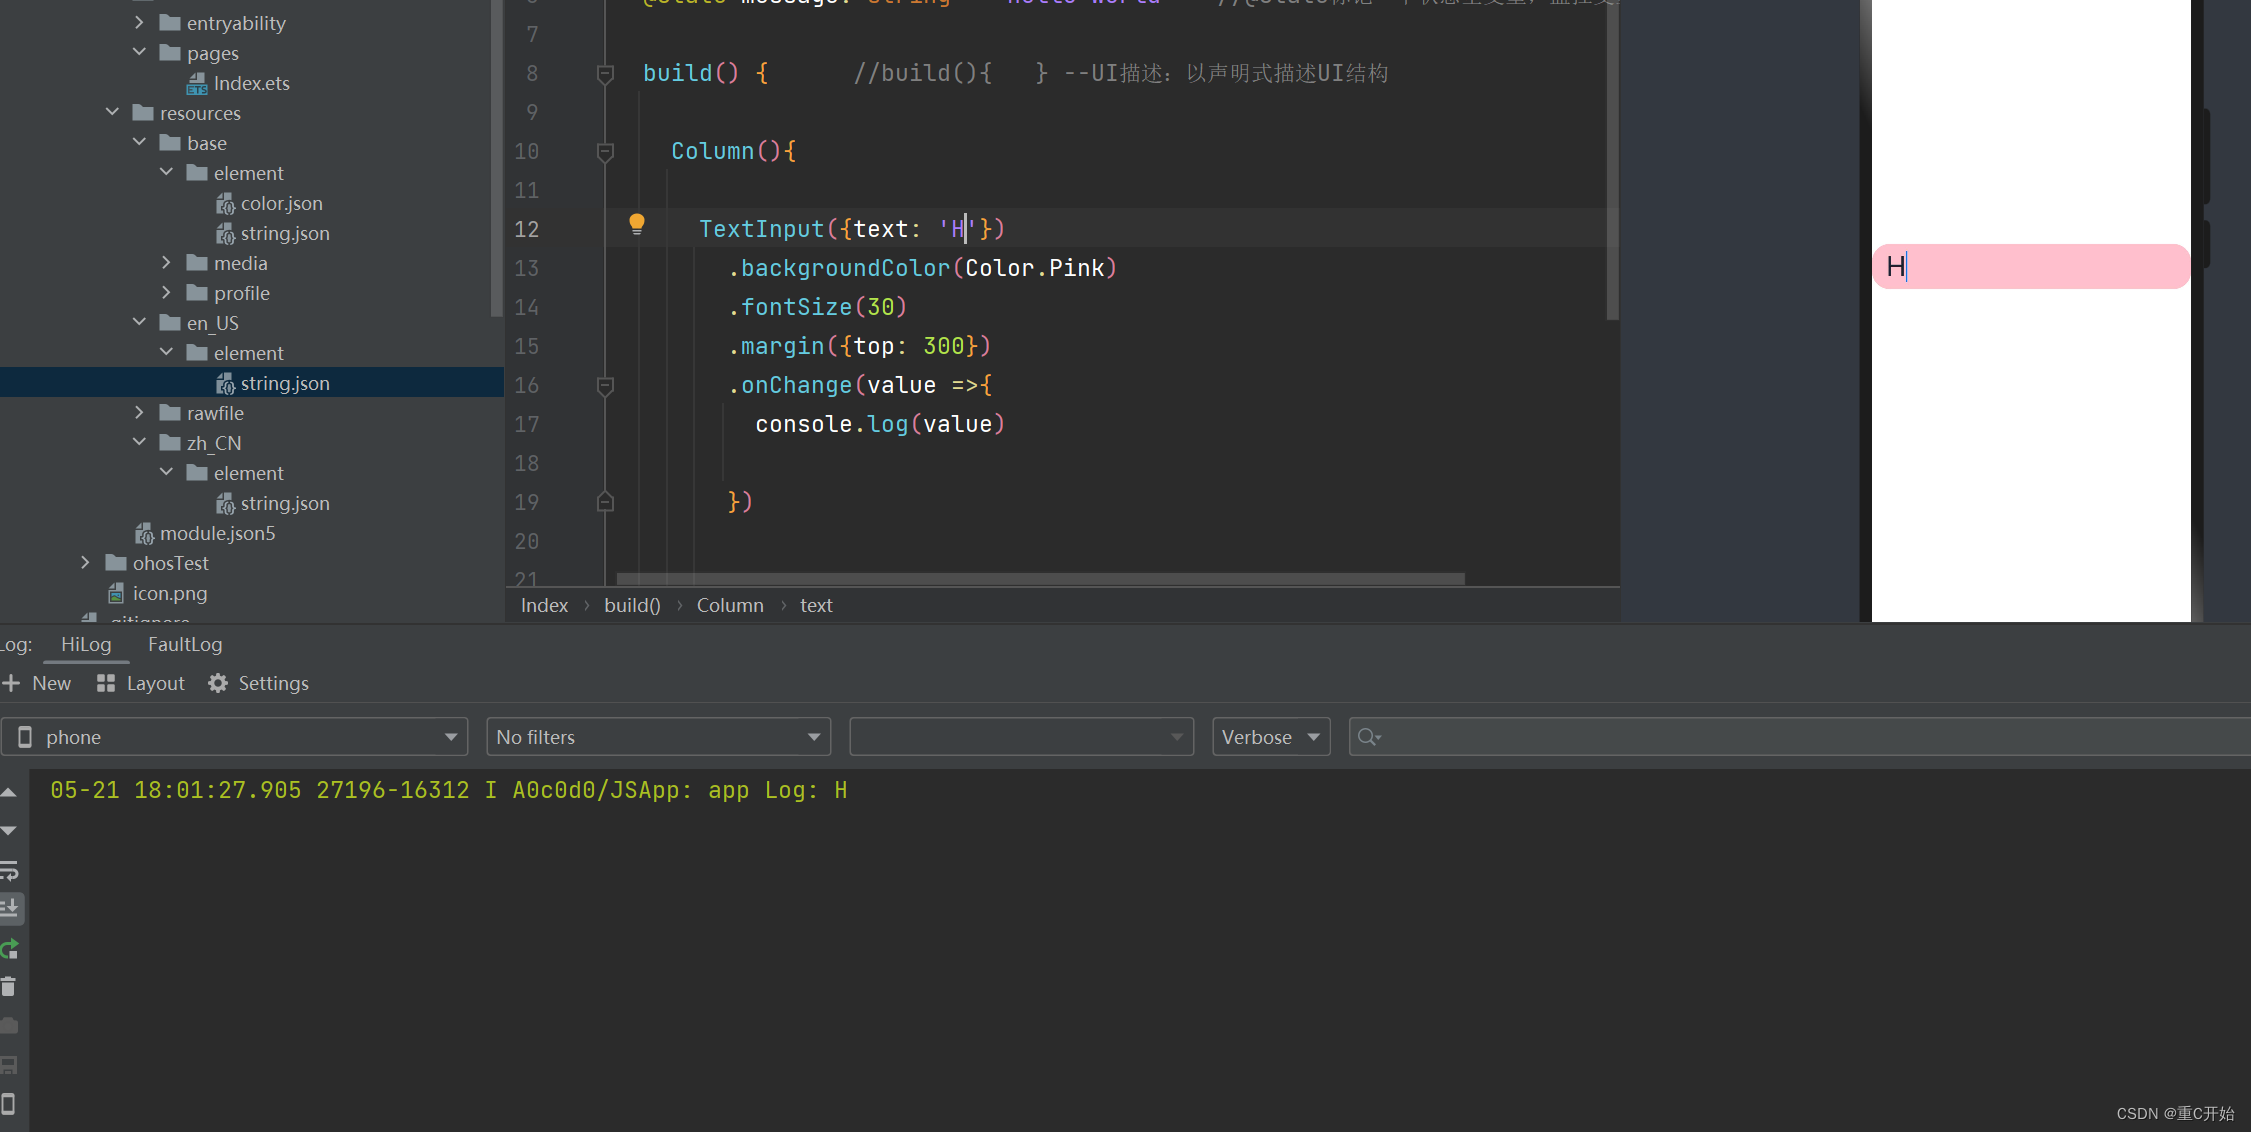Viewport: 2251px width, 1132px height.
Task: Open the Verbose log level dropdown
Action: 1270,737
